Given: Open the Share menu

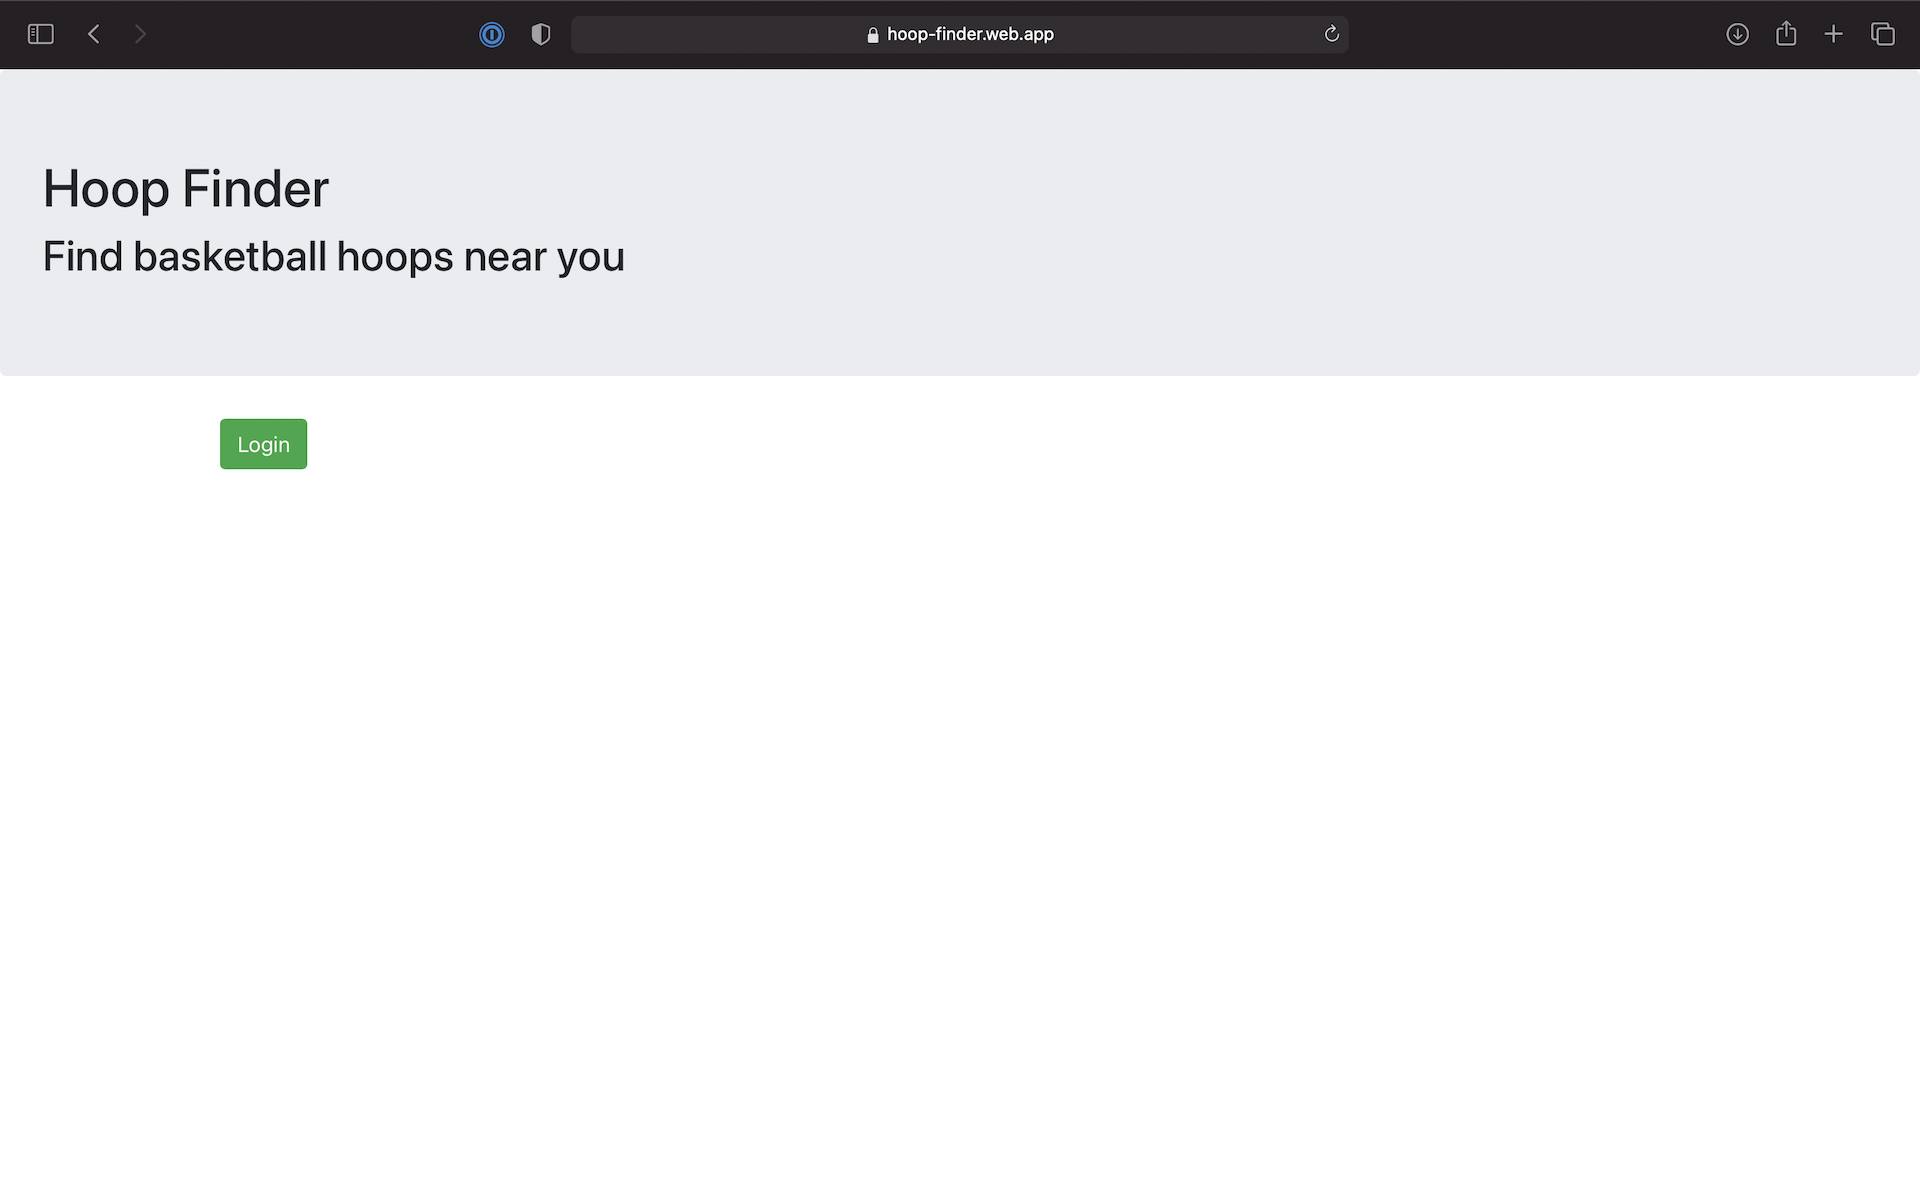Looking at the screenshot, I should click(x=1787, y=34).
